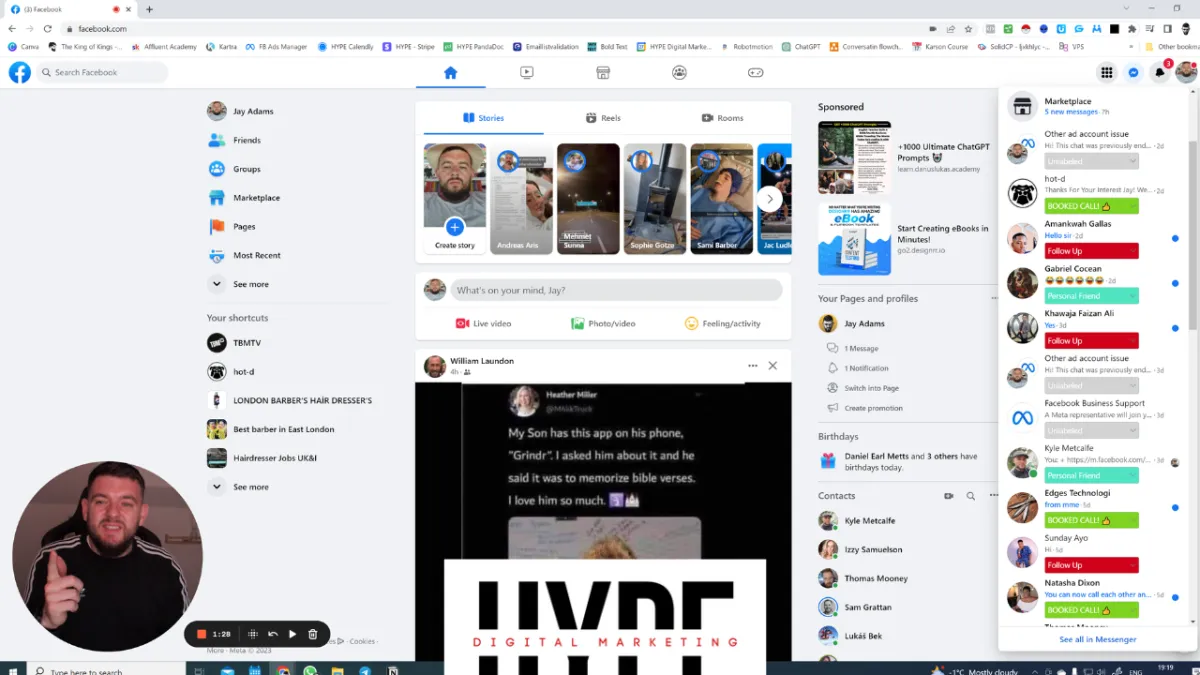Show next stories with the arrow button
Image resolution: width=1200 pixels, height=675 pixels.
point(769,199)
